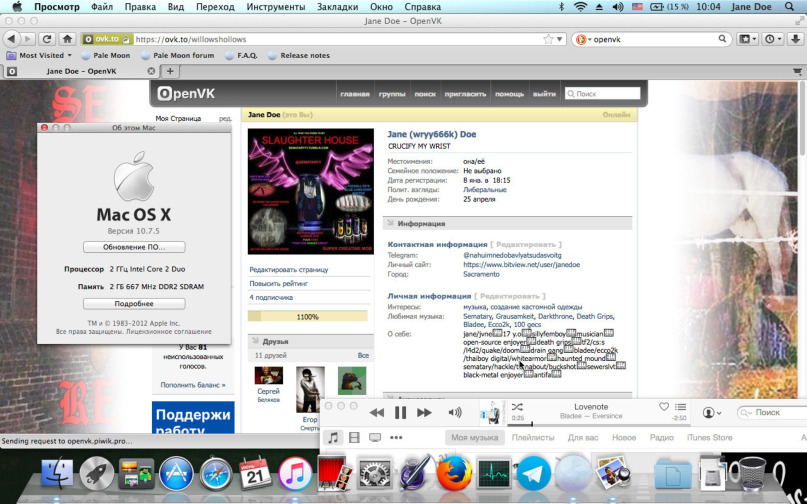Open the search engine selector dropdown
807x504 pixels.
tap(584, 39)
